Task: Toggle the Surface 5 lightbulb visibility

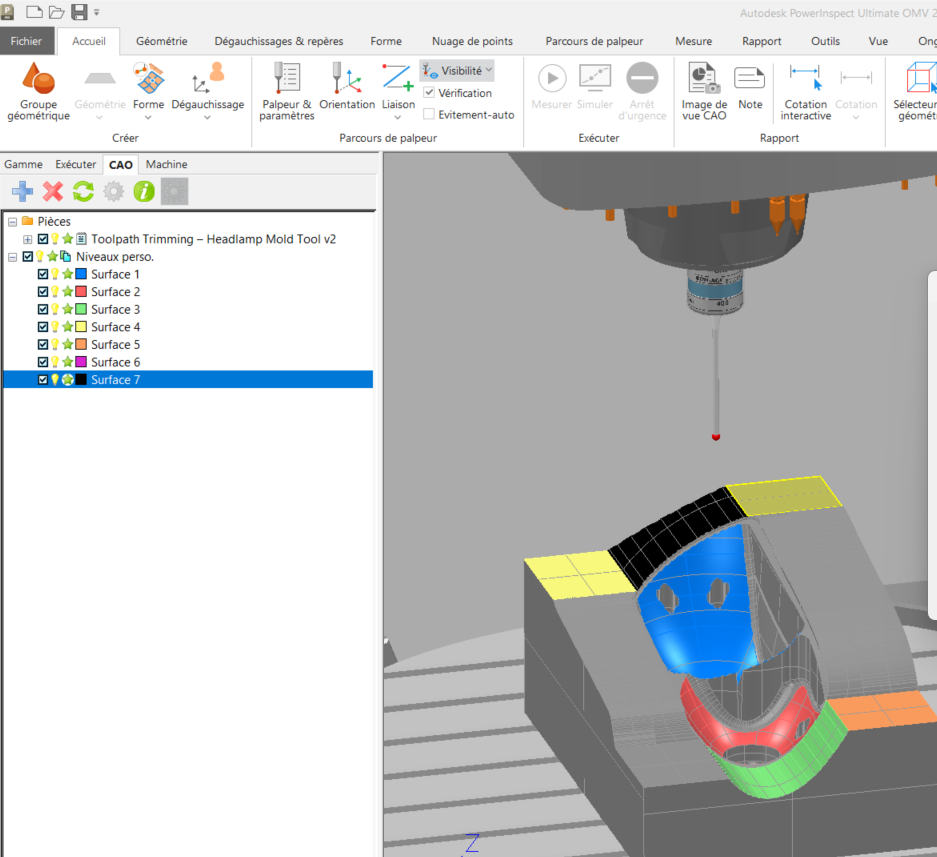Action: [56, 345]
